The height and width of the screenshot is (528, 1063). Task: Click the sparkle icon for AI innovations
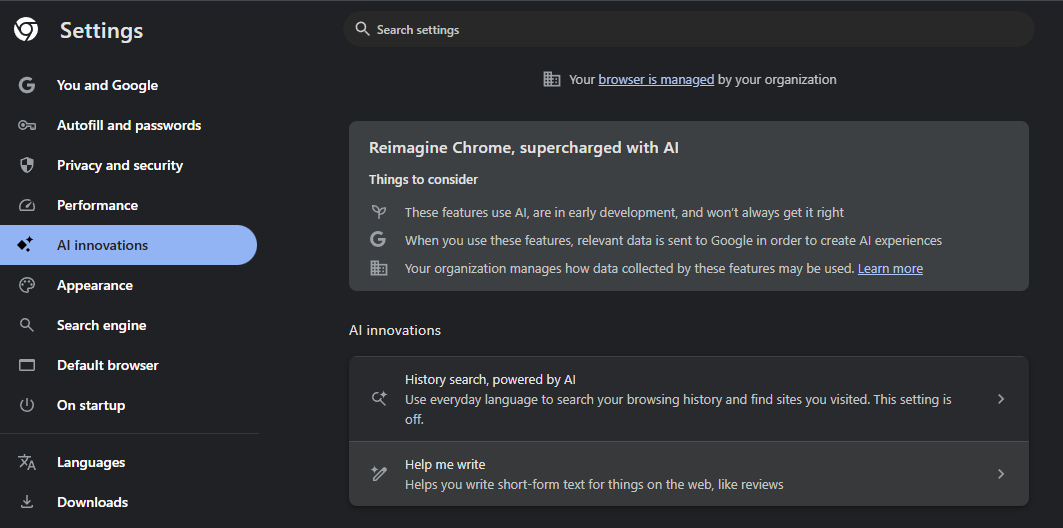click(26, 245)
